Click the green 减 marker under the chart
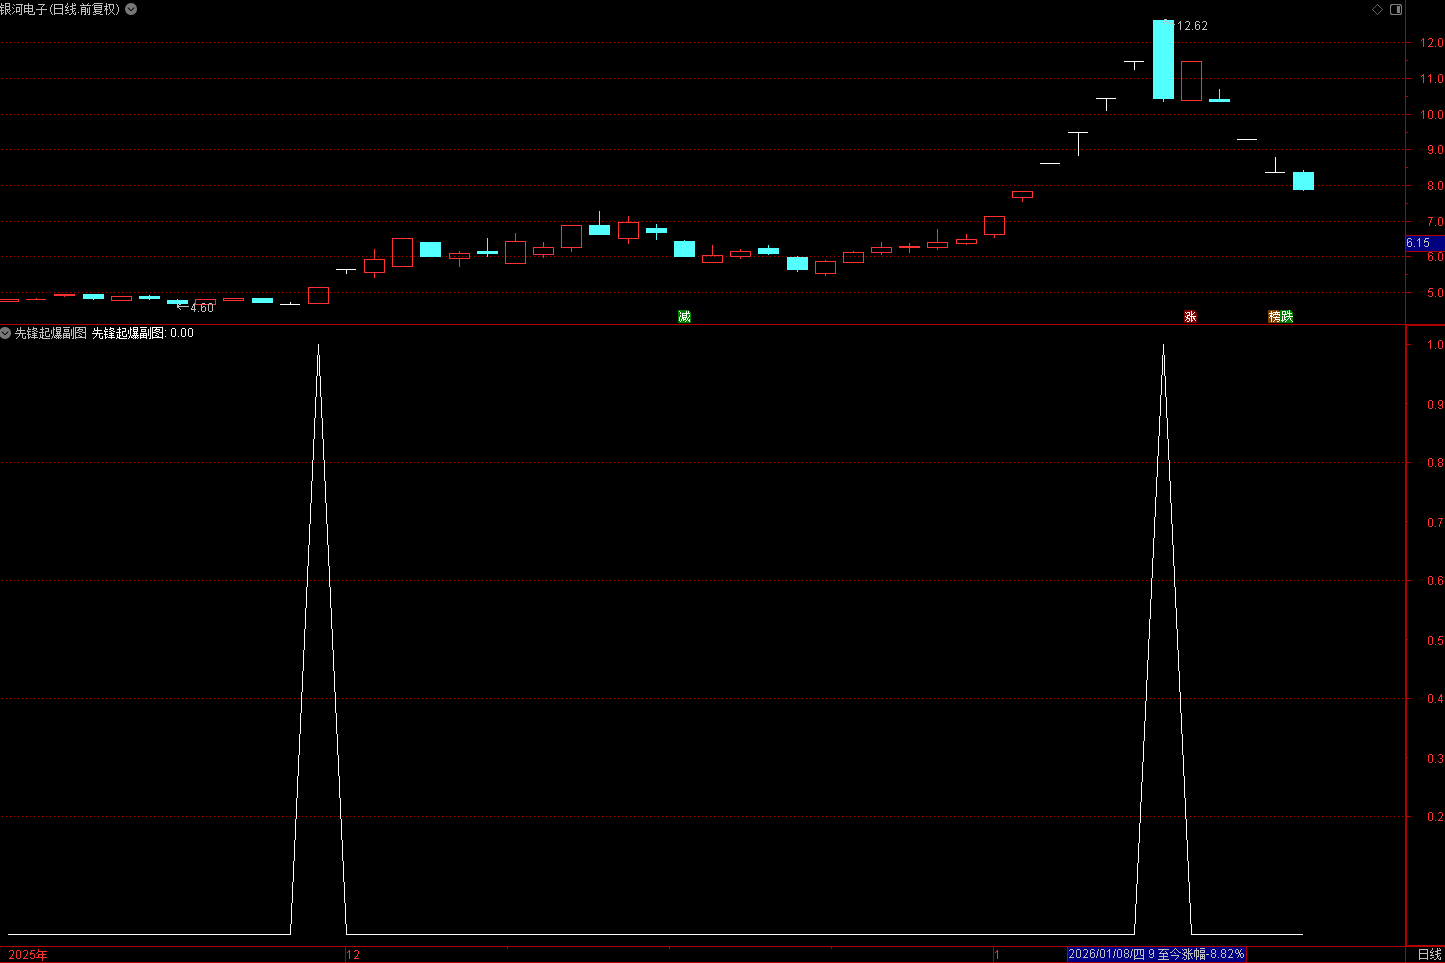This screenshot has height=963, width=1445. pos(684,316)
